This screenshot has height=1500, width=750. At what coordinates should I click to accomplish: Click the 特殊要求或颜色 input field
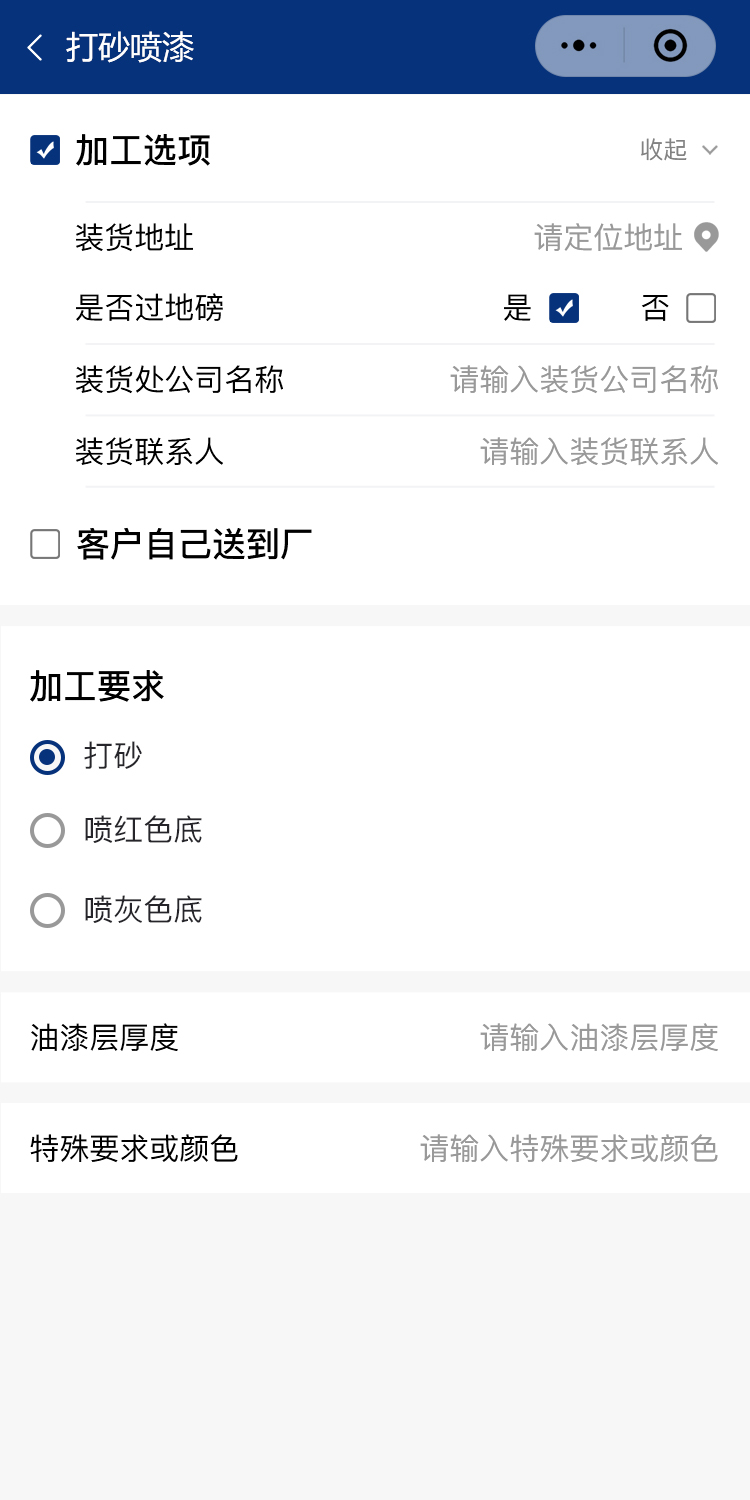569,1149
